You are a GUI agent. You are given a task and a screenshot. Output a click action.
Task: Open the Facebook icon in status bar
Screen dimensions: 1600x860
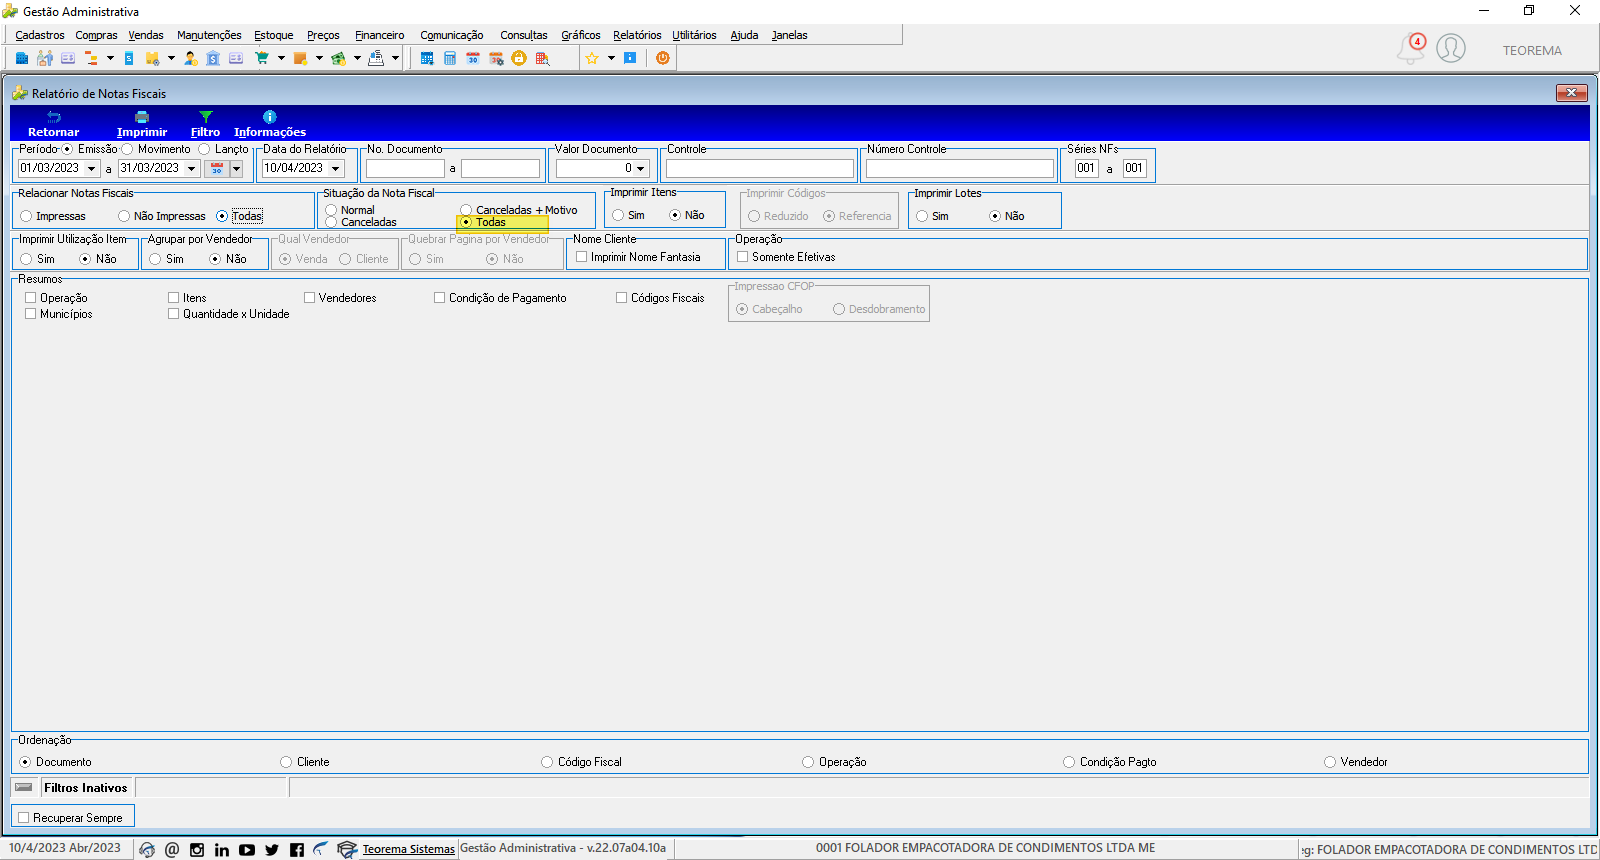(x=297, y=850)
